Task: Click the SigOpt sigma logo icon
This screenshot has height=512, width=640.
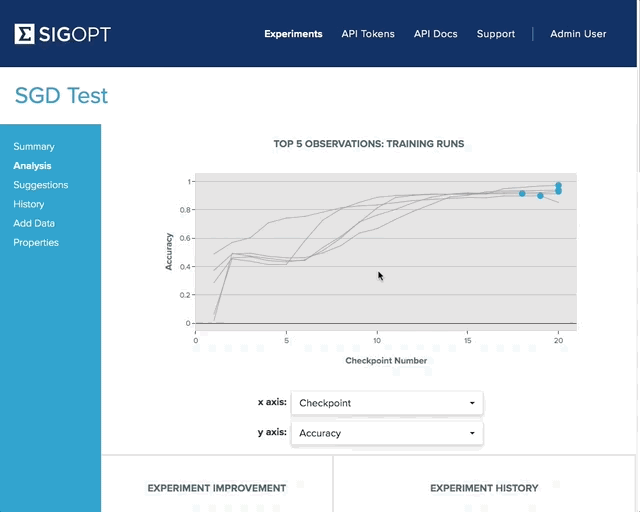Action: 24,33
